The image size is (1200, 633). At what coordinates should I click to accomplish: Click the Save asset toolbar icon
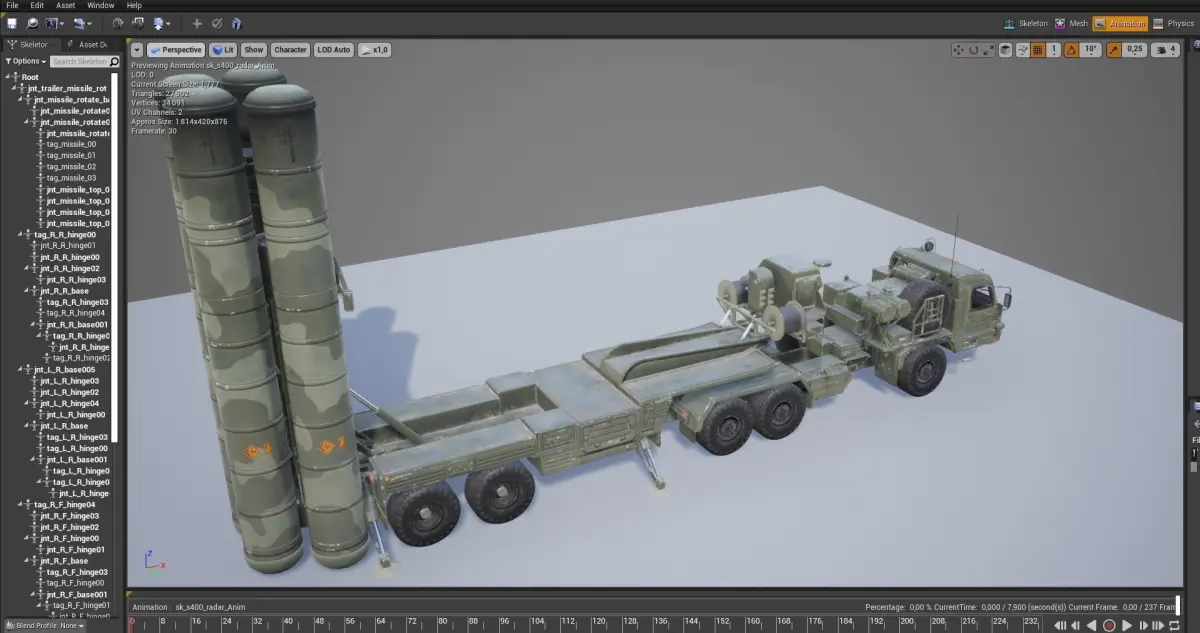12,23
